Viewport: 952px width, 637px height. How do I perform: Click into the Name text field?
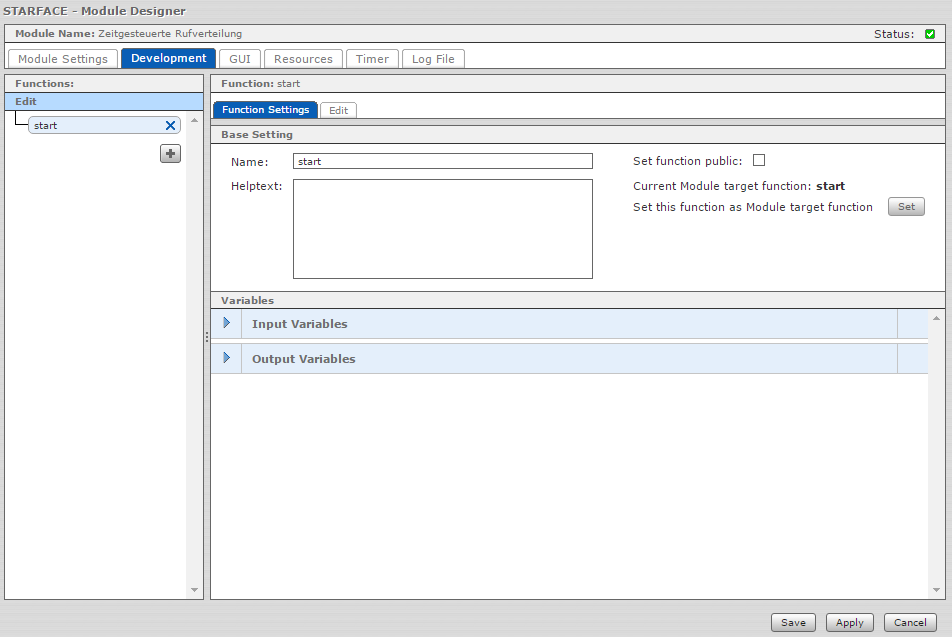tap(442, 161)
